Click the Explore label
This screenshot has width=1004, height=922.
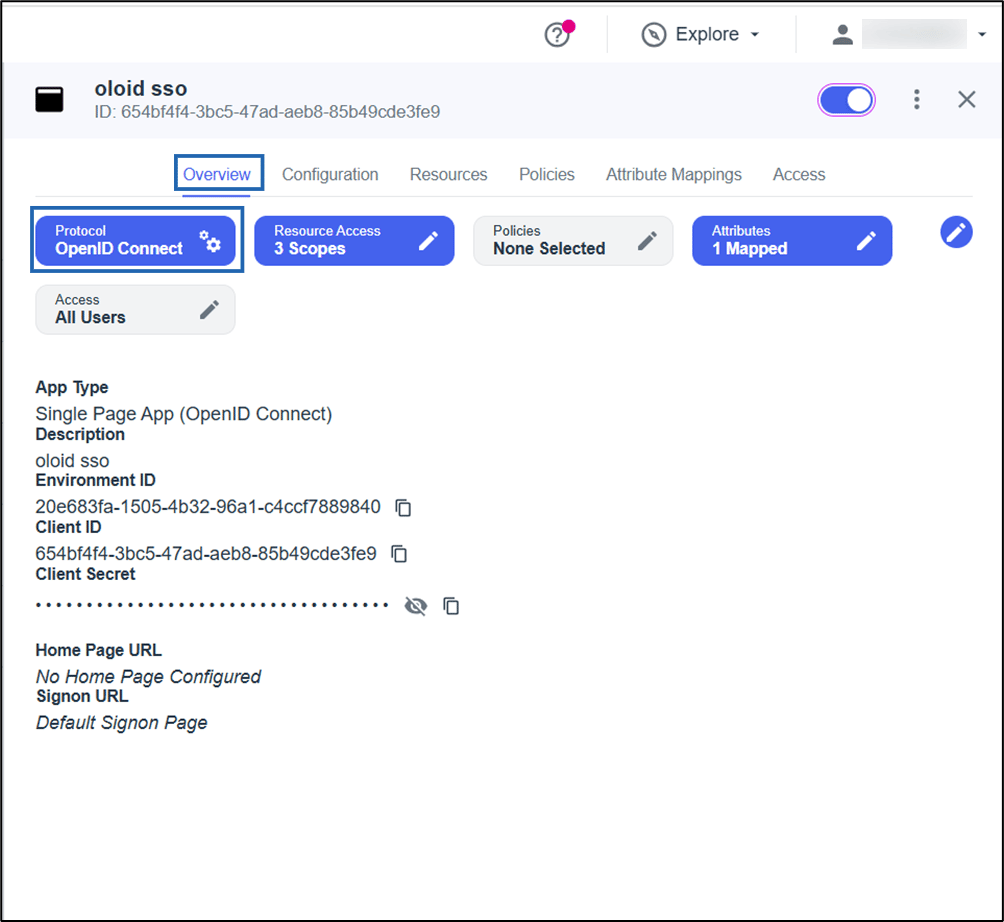pos(707,34)
